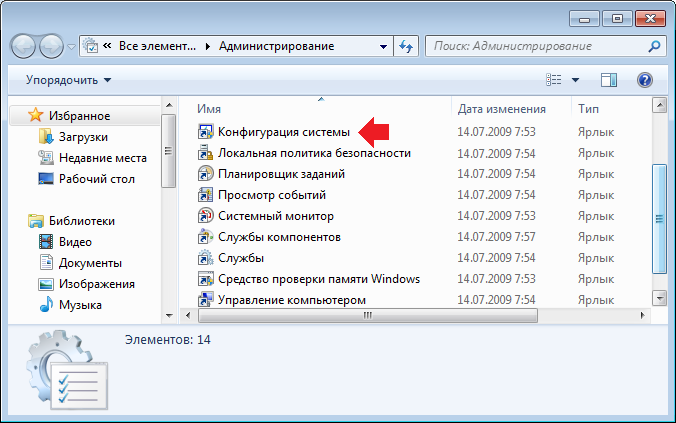The height and width of the screenshot is (423, 676).
Task: Click the Документы library icon
Action: pos(46,263)
